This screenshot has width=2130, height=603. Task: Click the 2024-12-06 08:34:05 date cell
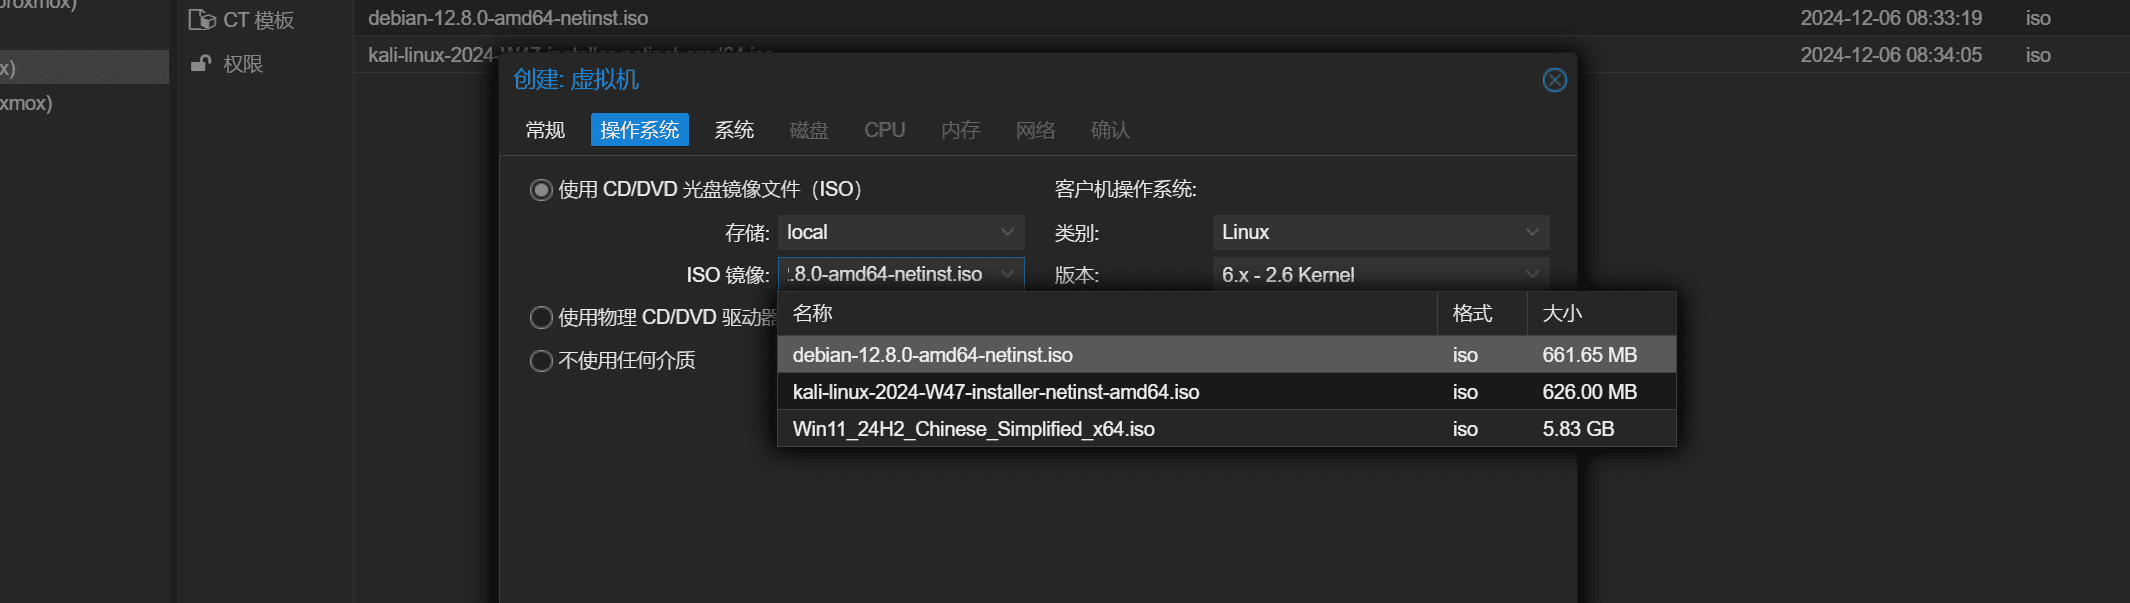[x=1891, y=55]
